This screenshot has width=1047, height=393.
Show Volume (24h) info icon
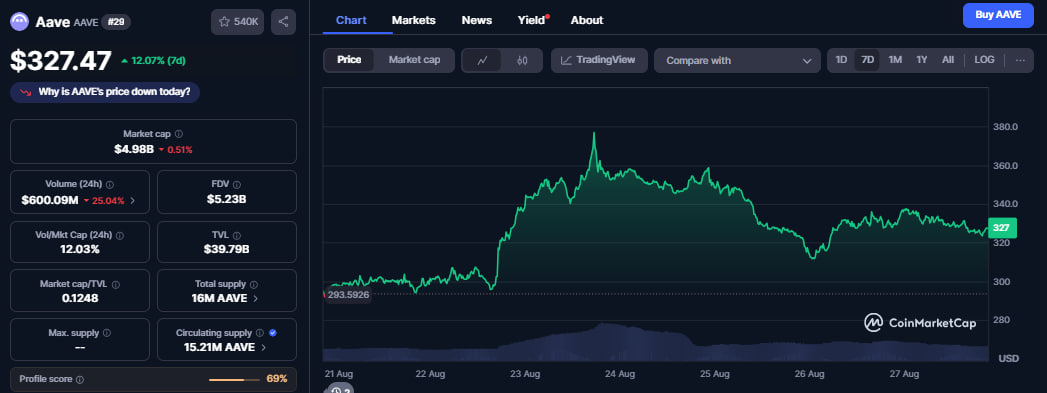110,184
